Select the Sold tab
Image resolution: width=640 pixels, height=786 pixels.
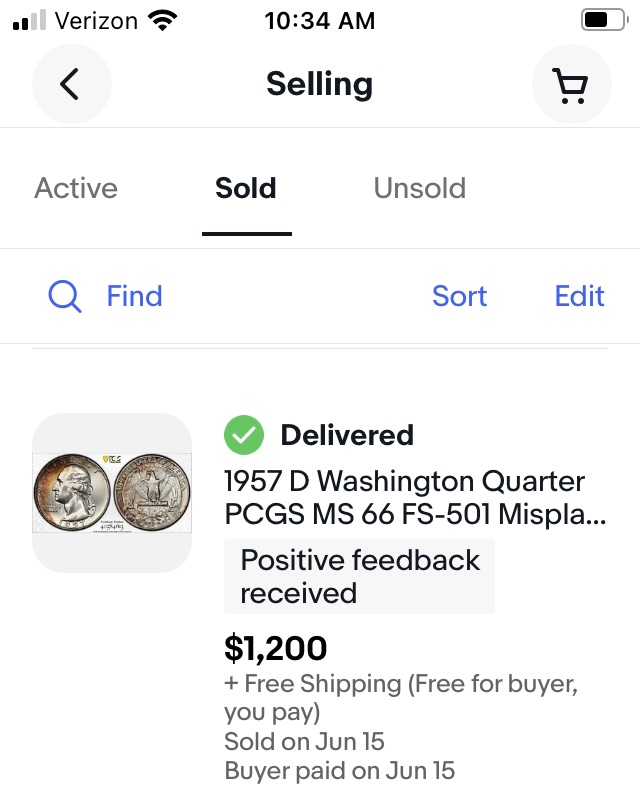[x=246, y=188]
